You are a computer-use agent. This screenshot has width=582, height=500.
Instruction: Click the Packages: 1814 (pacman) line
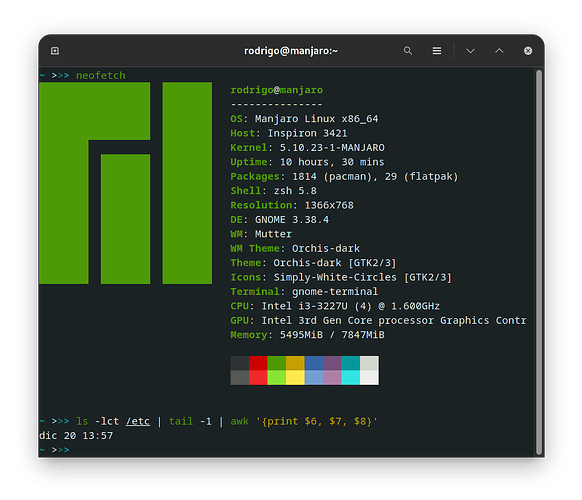pyautogui.click(x=344, y=176)
